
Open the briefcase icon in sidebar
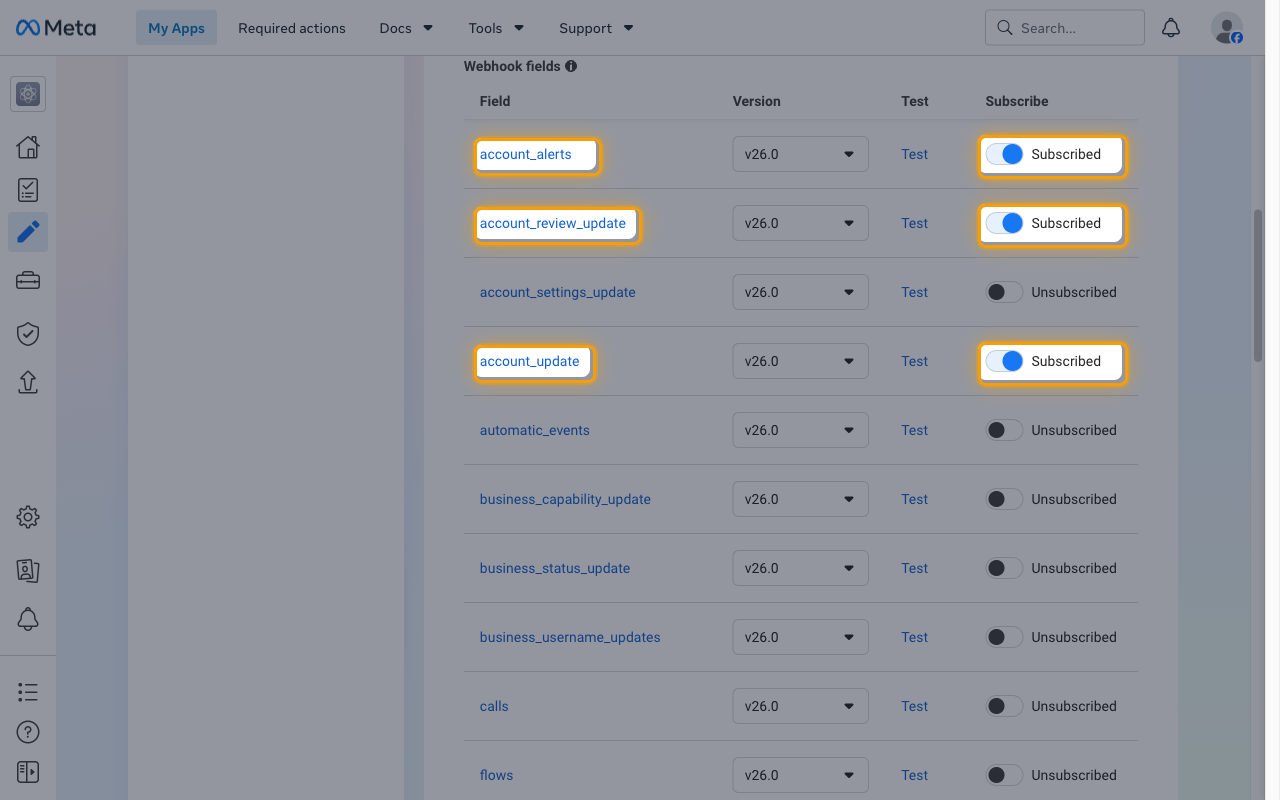click(x=28, y=281)
